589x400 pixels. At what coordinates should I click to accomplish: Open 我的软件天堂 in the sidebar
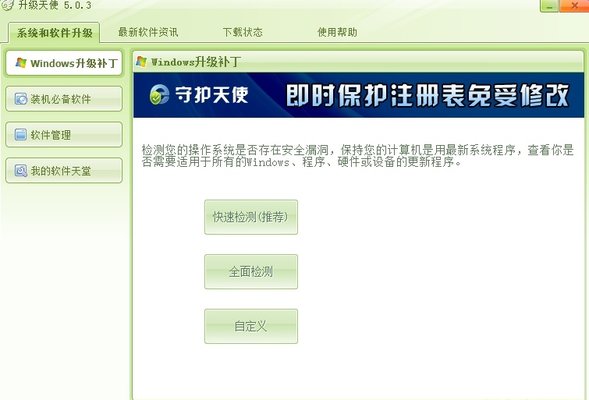tap(64, 171)
